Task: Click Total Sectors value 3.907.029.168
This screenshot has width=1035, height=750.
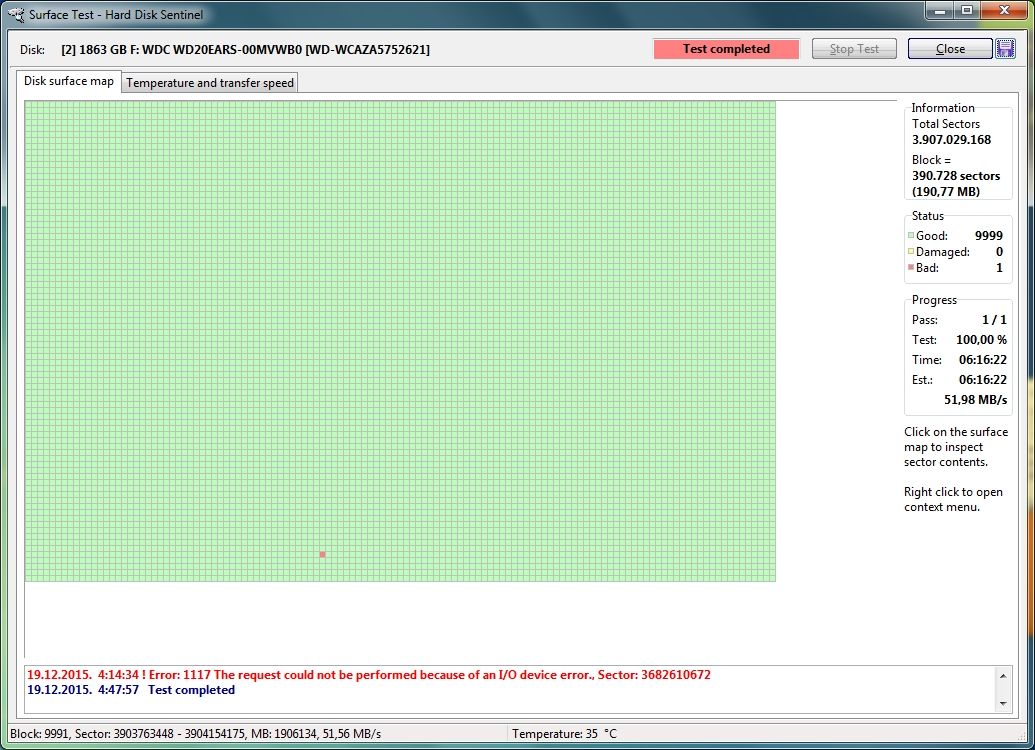Action: (x=951, y=140)
